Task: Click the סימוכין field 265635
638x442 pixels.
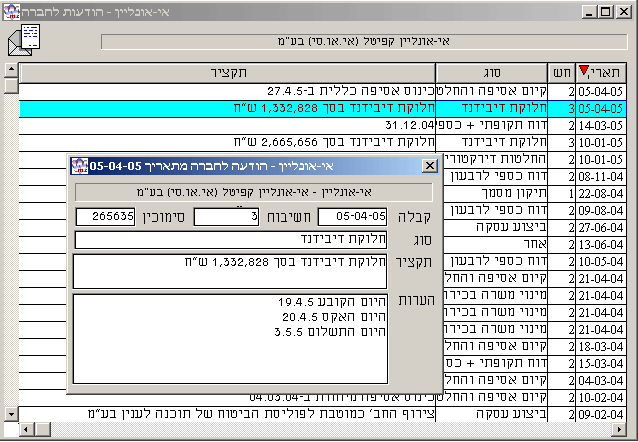Action: pos(105,217)
